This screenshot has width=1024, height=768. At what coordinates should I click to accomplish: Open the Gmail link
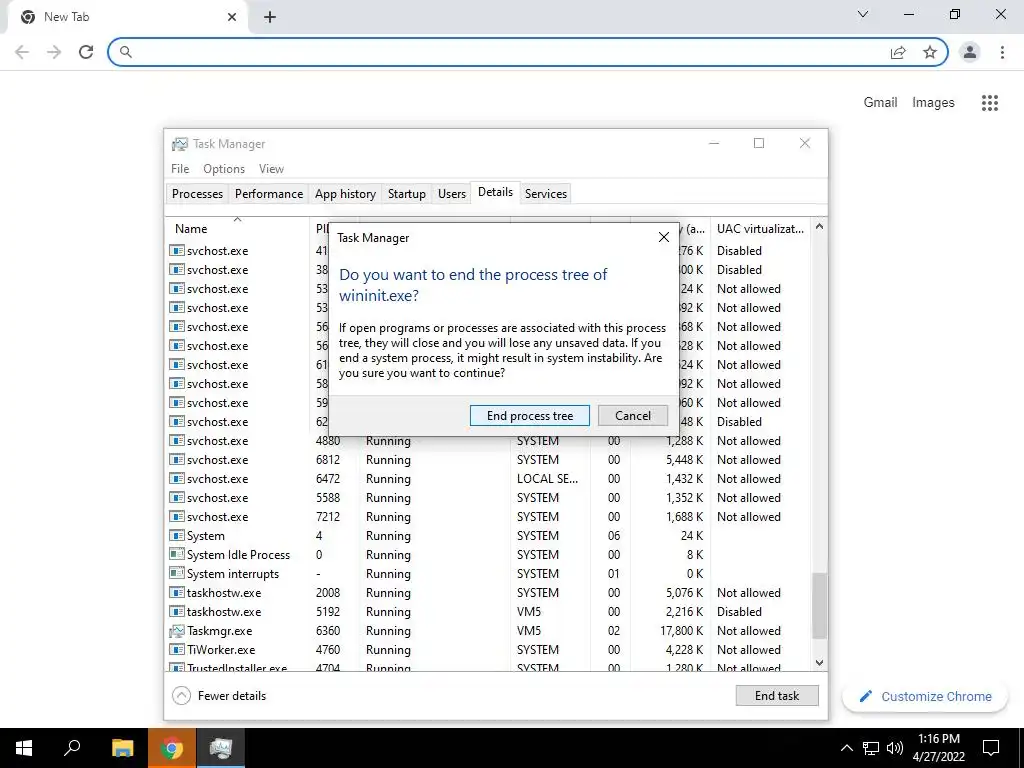coord(880,103)
